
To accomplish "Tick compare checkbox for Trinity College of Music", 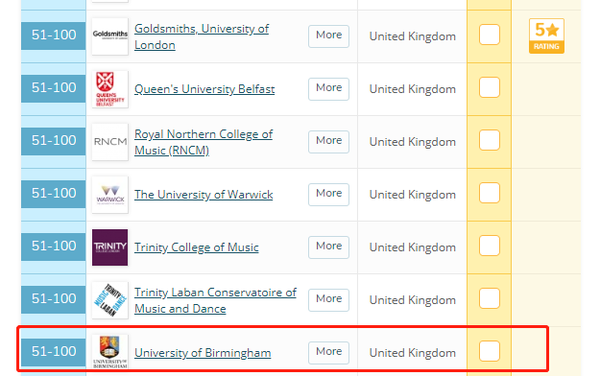I will tap(489, 246).
